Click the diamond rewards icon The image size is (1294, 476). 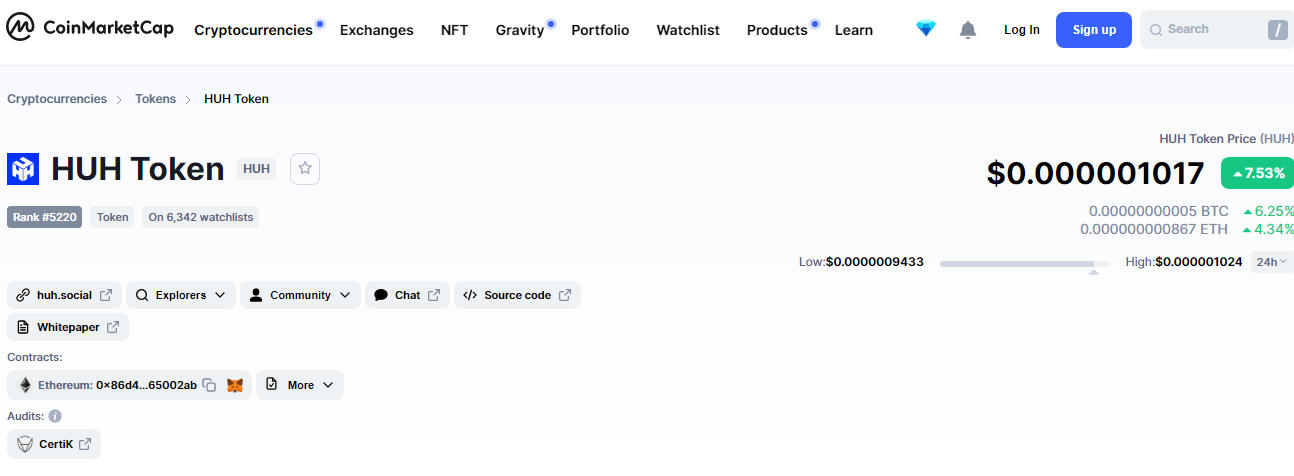(x=926, y=30)
